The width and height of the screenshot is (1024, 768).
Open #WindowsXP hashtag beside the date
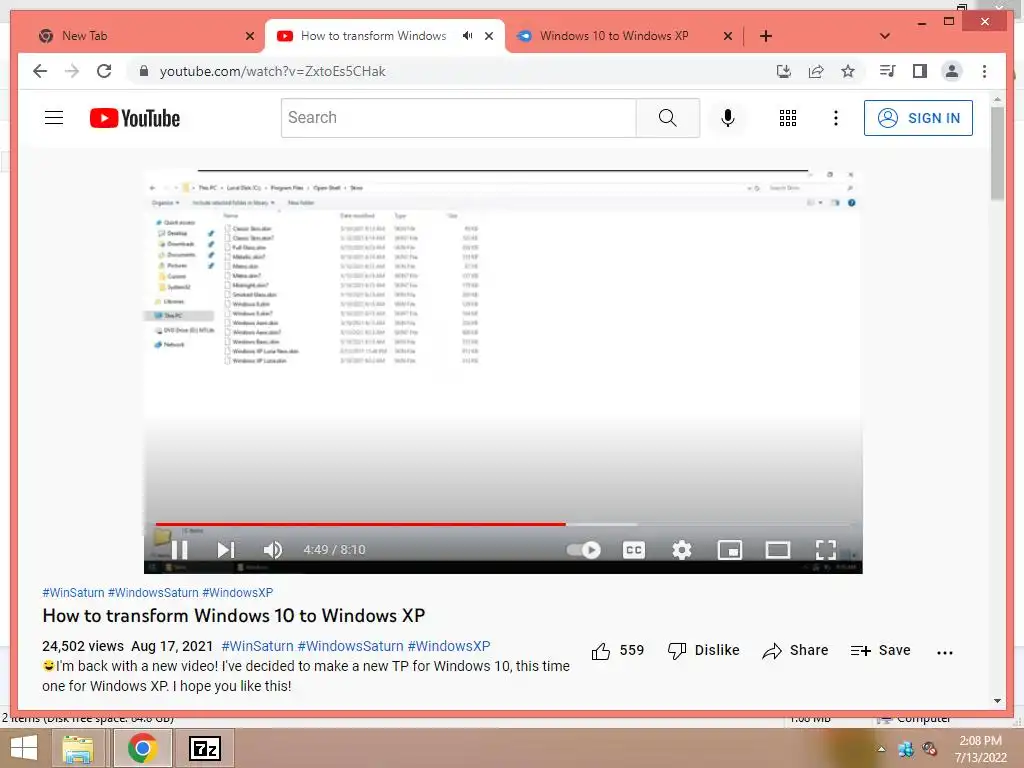[x=449, y=647]
